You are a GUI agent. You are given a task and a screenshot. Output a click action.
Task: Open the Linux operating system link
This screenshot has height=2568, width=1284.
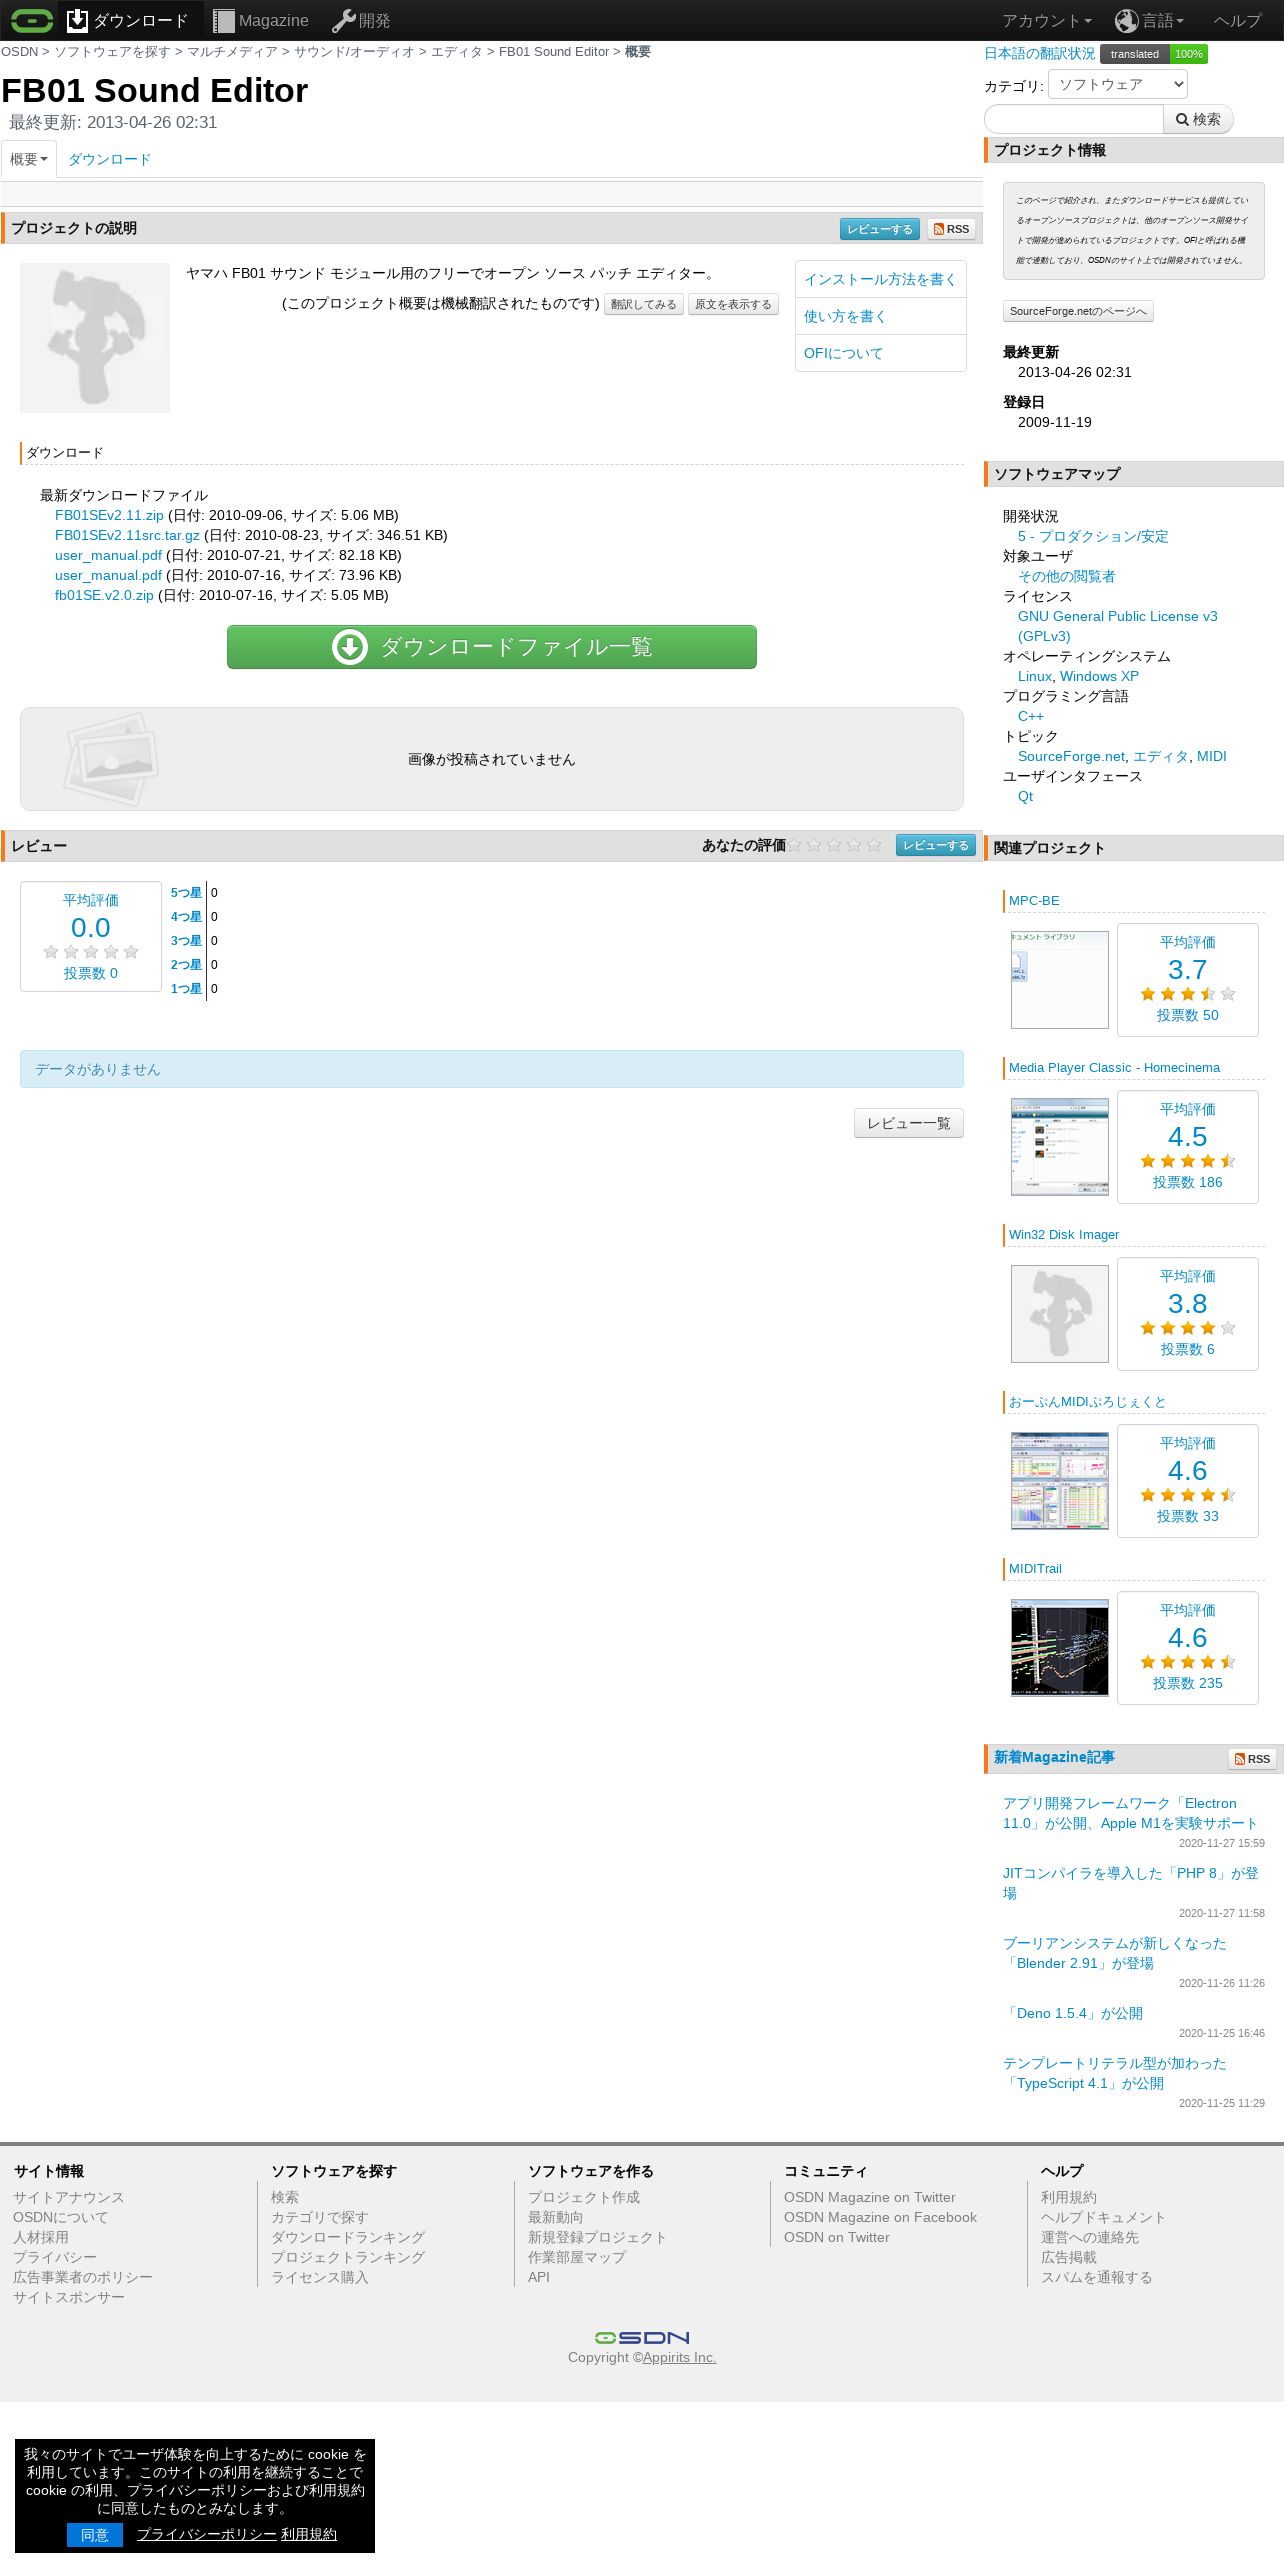click(1035, 676)
